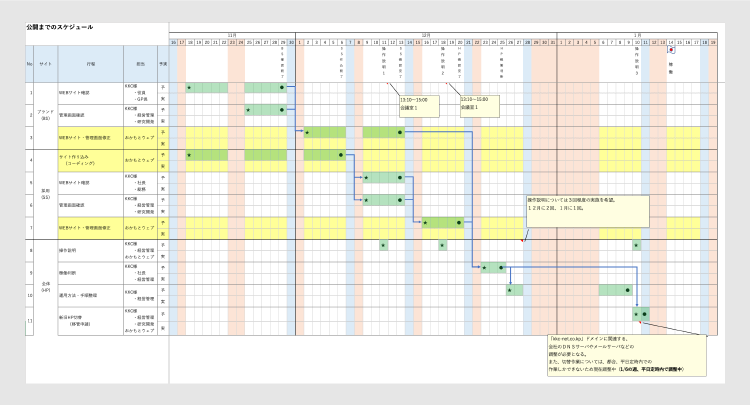Image resolution: width=750 pixels, height=405 pixels.
Task: Click the star marker in row 1 bar
Action: tap(189, 88)
